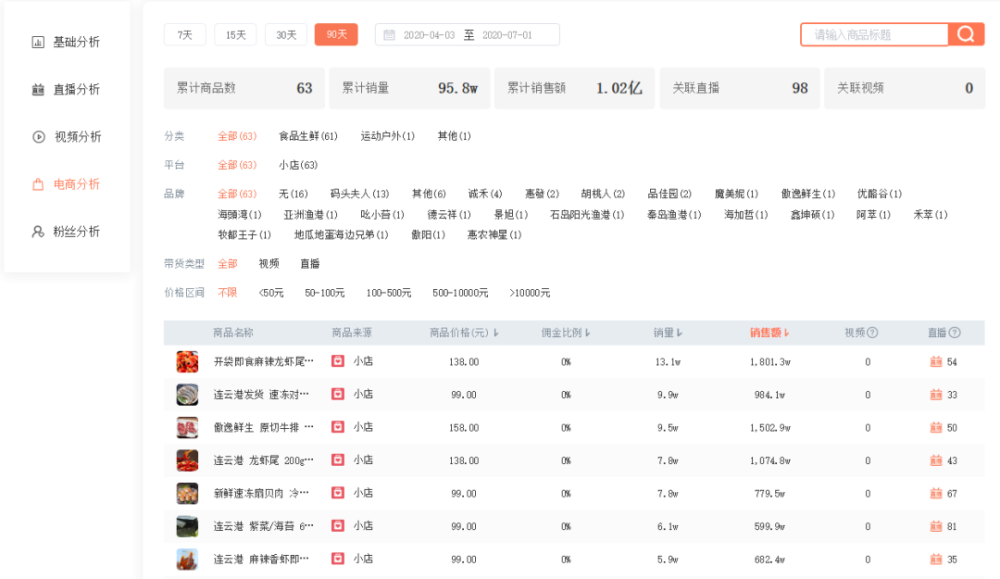Filter category by 其他(1)
The width and height of the screenshot is (1000, 579).
(x=454, y=136)
